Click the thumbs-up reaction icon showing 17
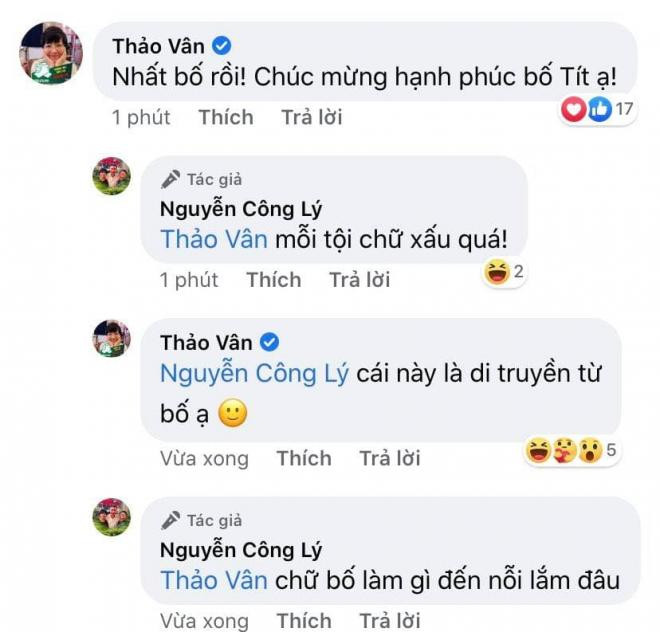The image size is (660, 632). click(x=599, y=109)
